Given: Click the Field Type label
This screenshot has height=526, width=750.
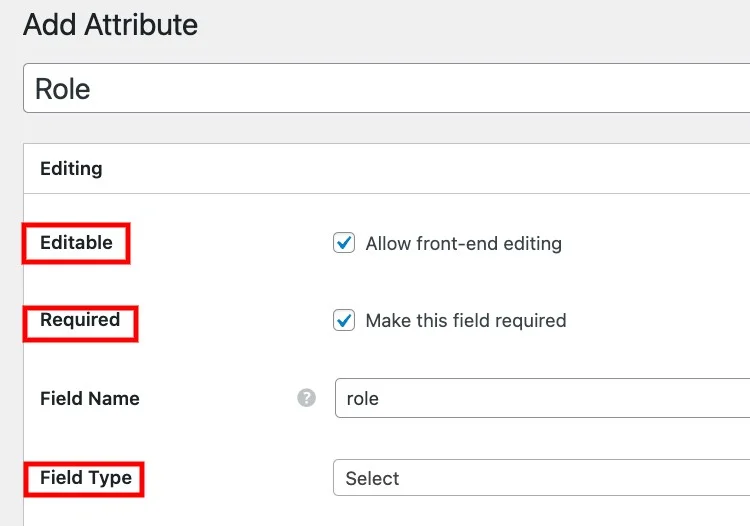Looking at the screenshot, I should click(x=86, y=478).
